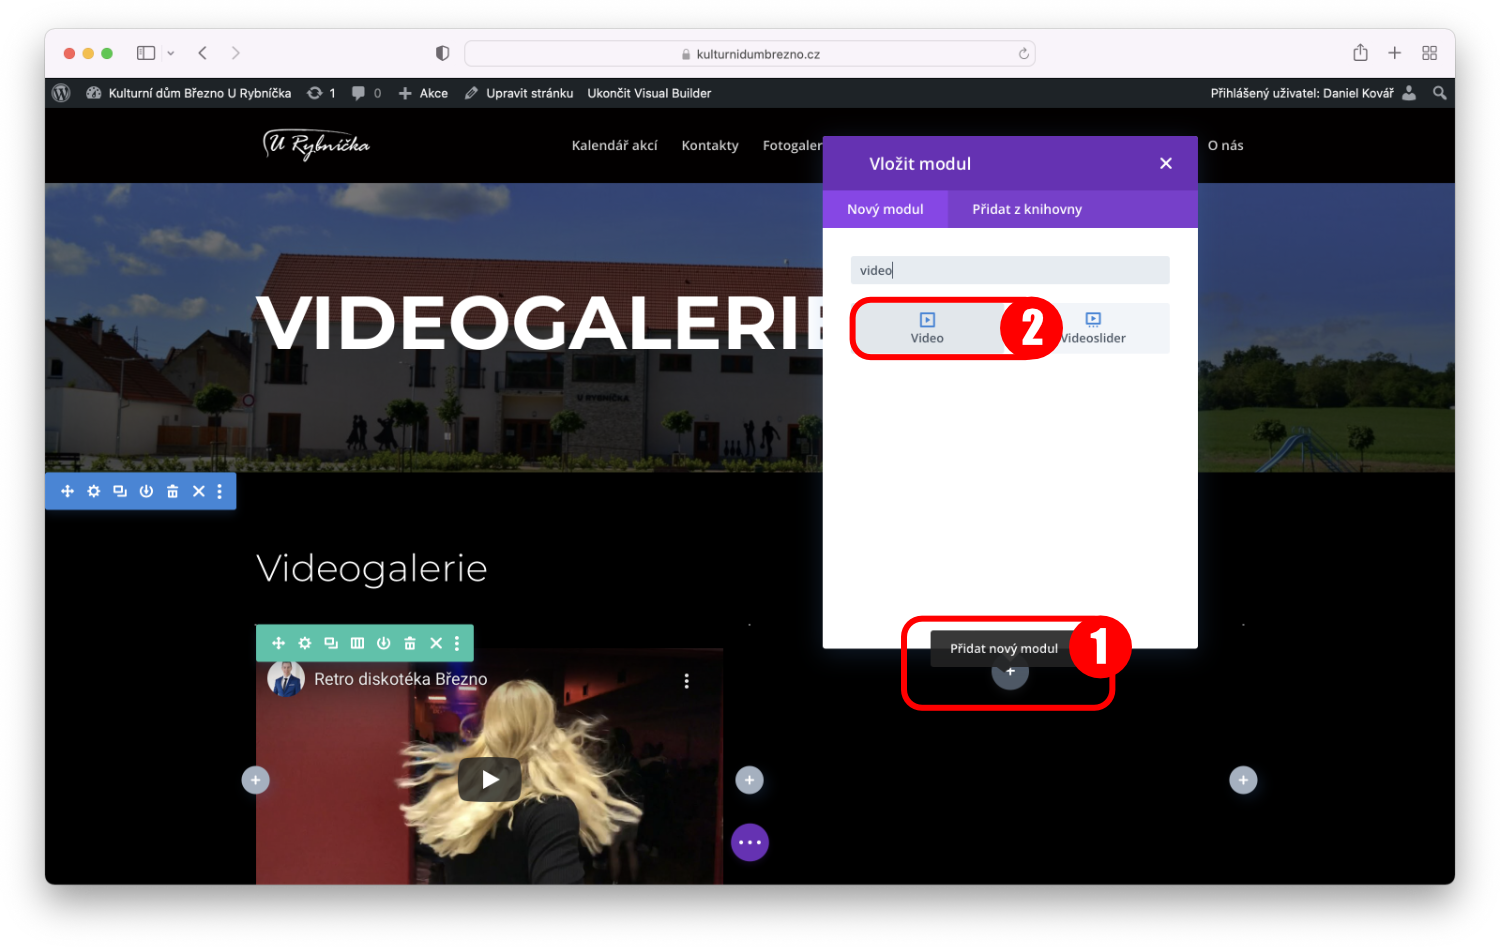The width and height of the screenshot is (1500, 950).
Task: Click Videogalerie section heading text
Action: (x=372, y=568)
